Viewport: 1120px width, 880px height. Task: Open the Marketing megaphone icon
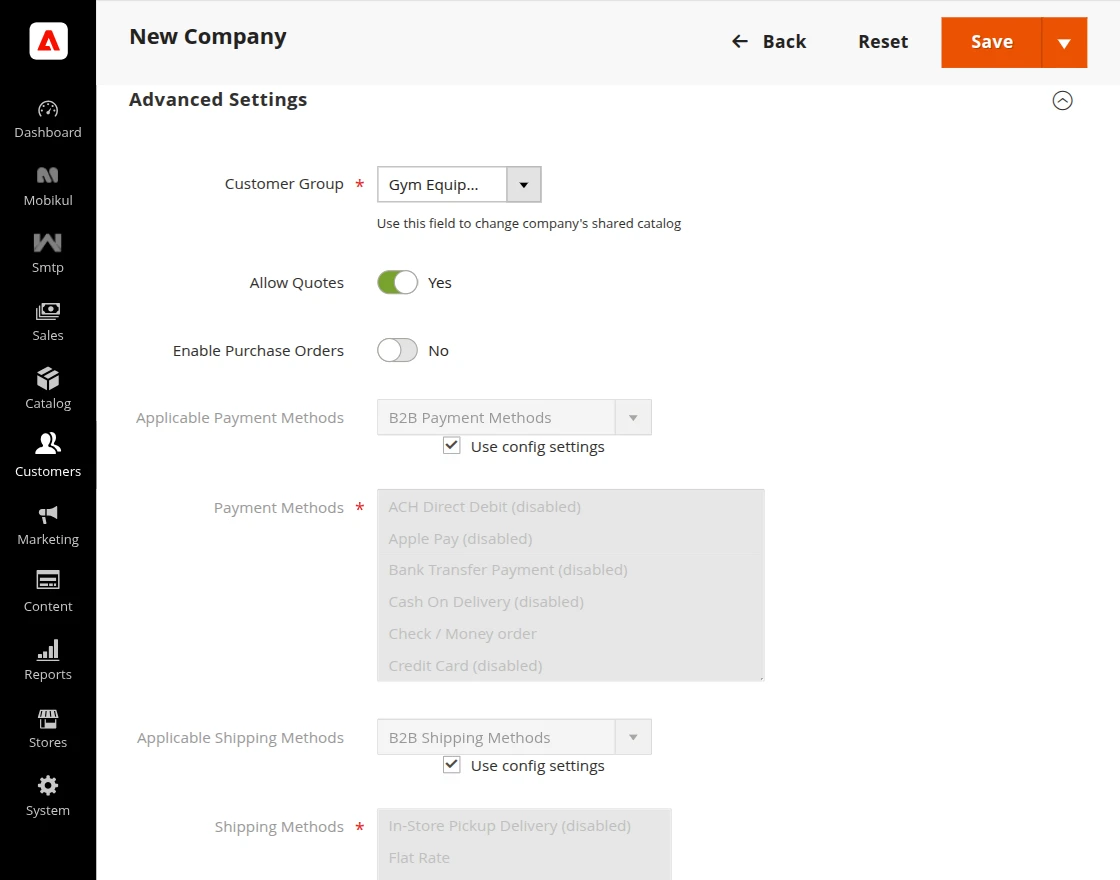click(48, 514)
